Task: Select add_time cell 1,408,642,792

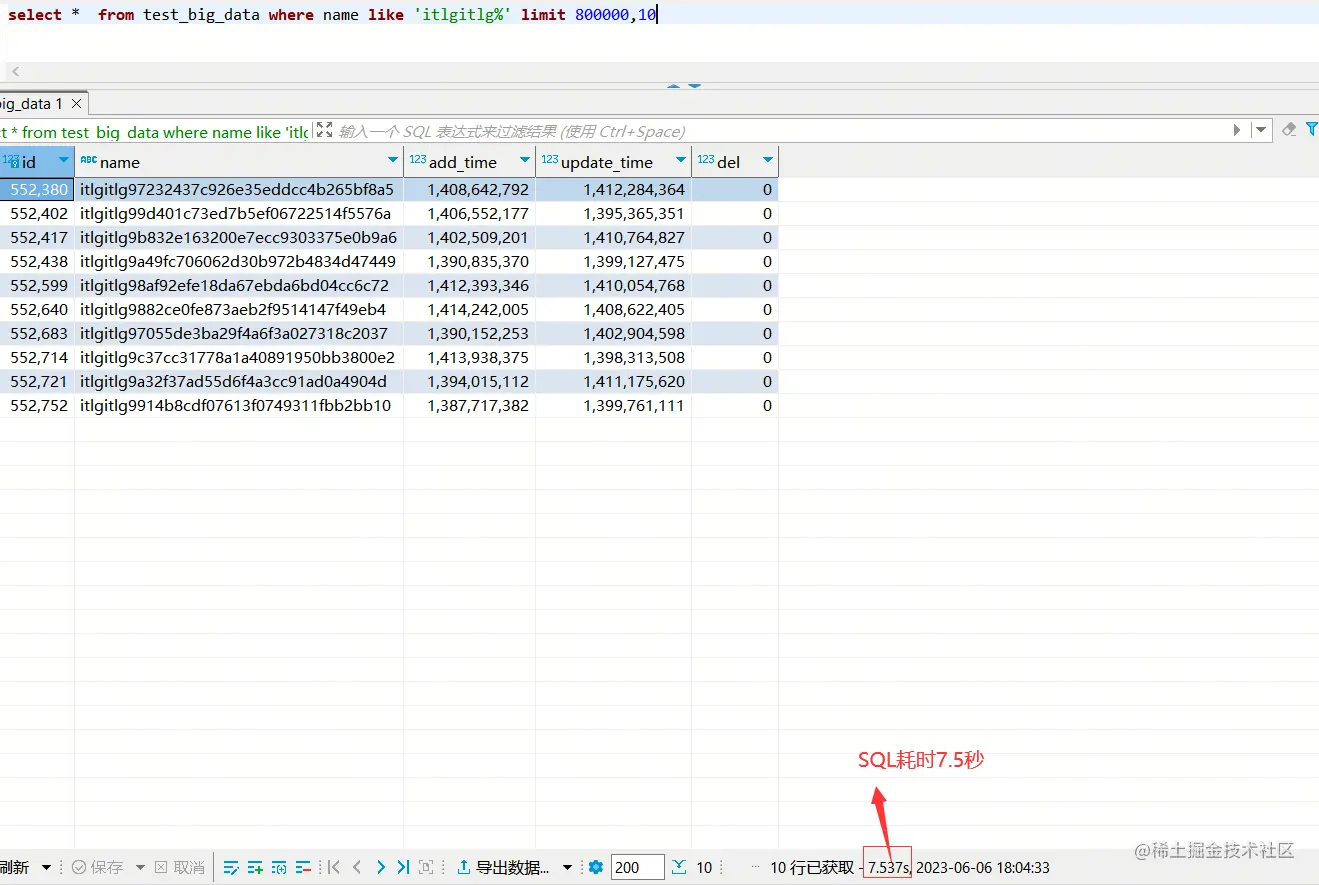Action: pos(469,189)
